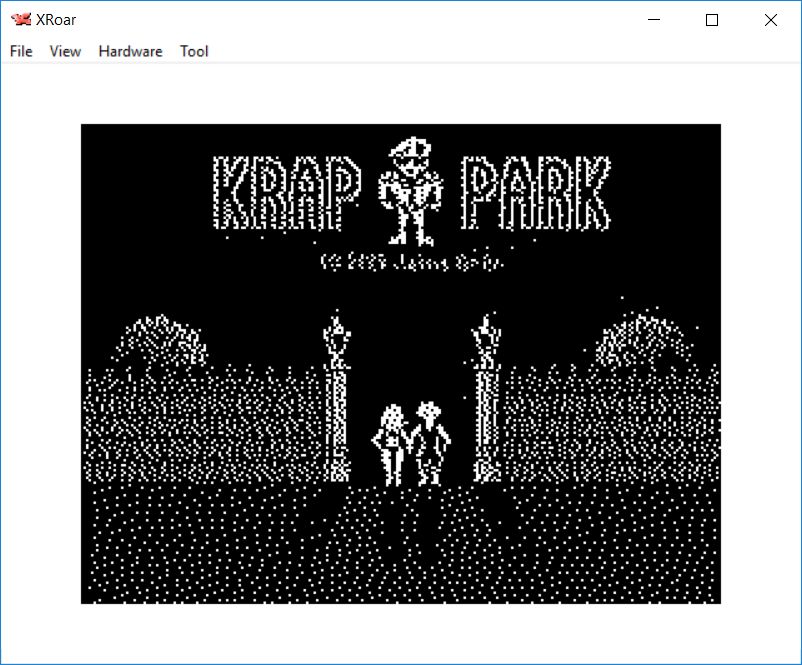Click the word PARK in the game title
This screenshot has width=802, height=665.
pyautogui.click(x=535, y=194)
